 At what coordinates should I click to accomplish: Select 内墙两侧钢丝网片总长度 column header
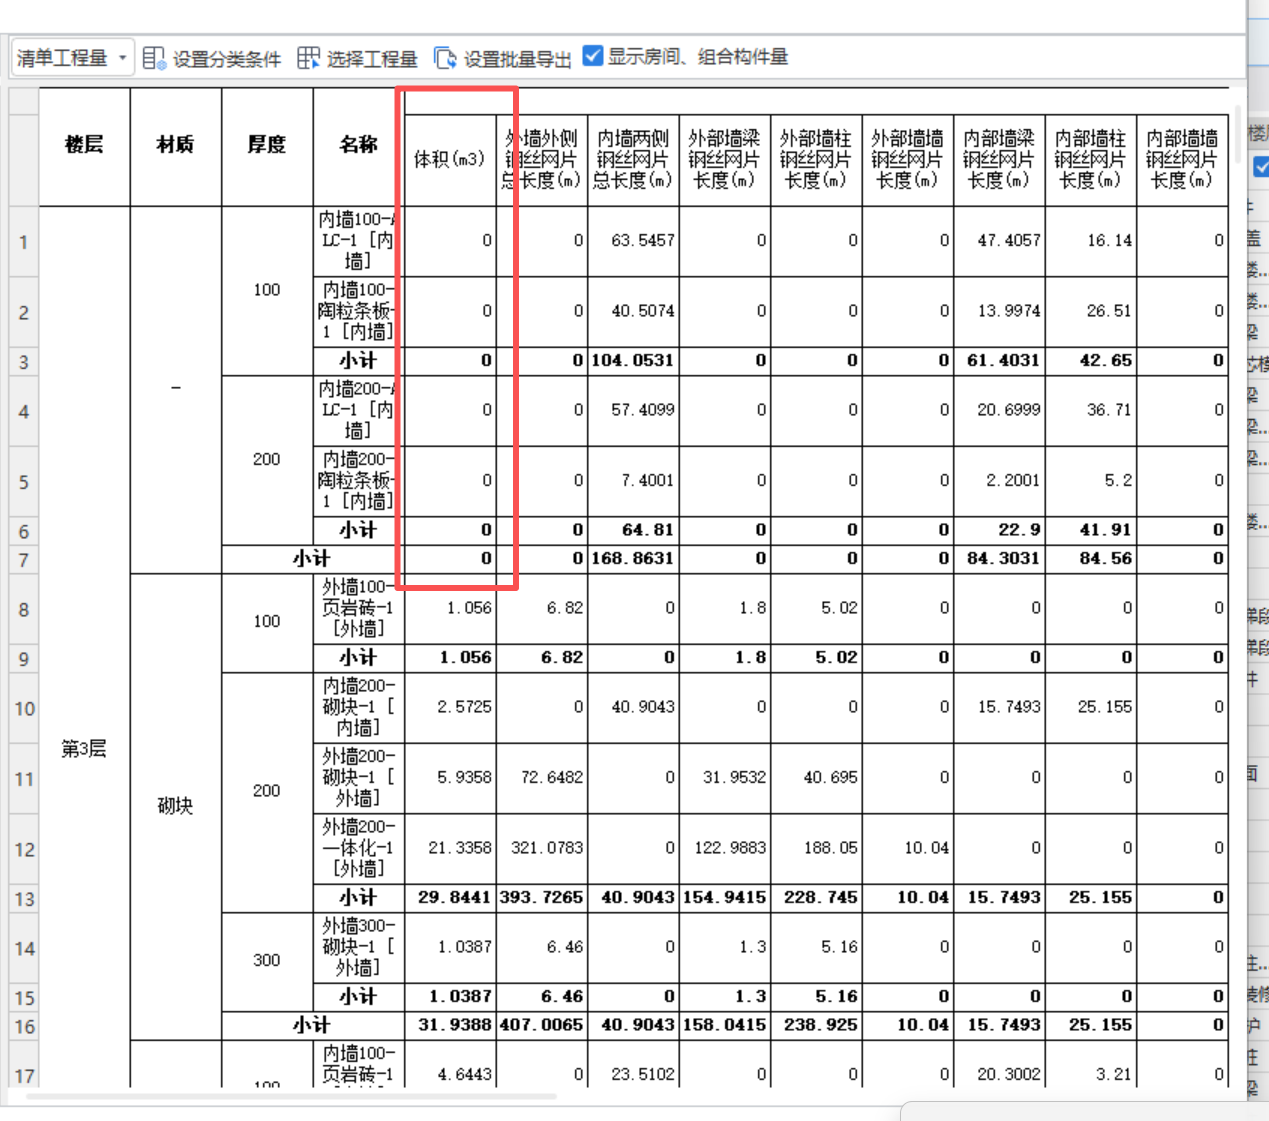coord(633,159)
